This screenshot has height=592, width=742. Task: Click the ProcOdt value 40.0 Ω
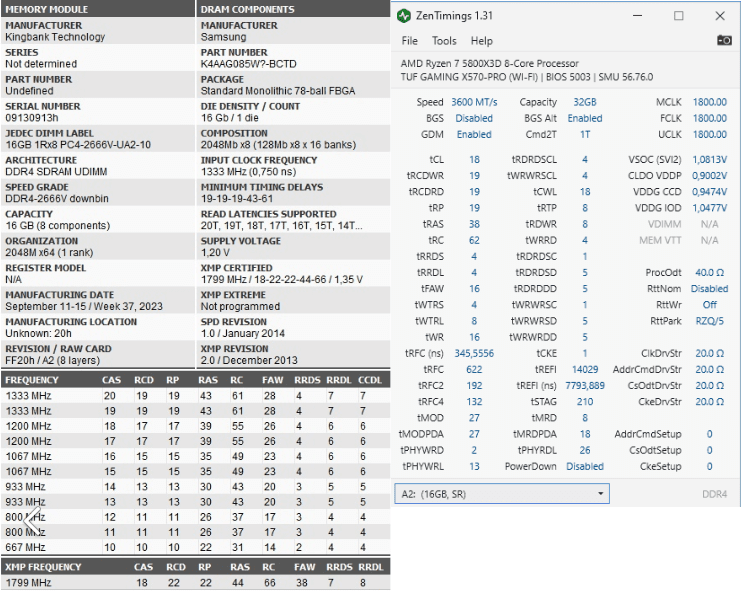(709, 273)
